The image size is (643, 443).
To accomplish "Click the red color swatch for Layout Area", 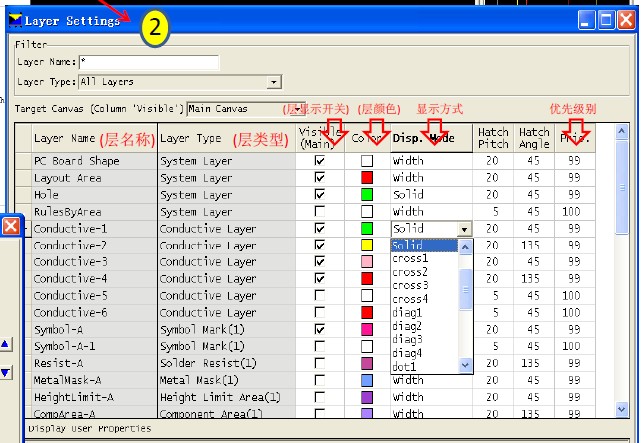I will click(367, 178).
